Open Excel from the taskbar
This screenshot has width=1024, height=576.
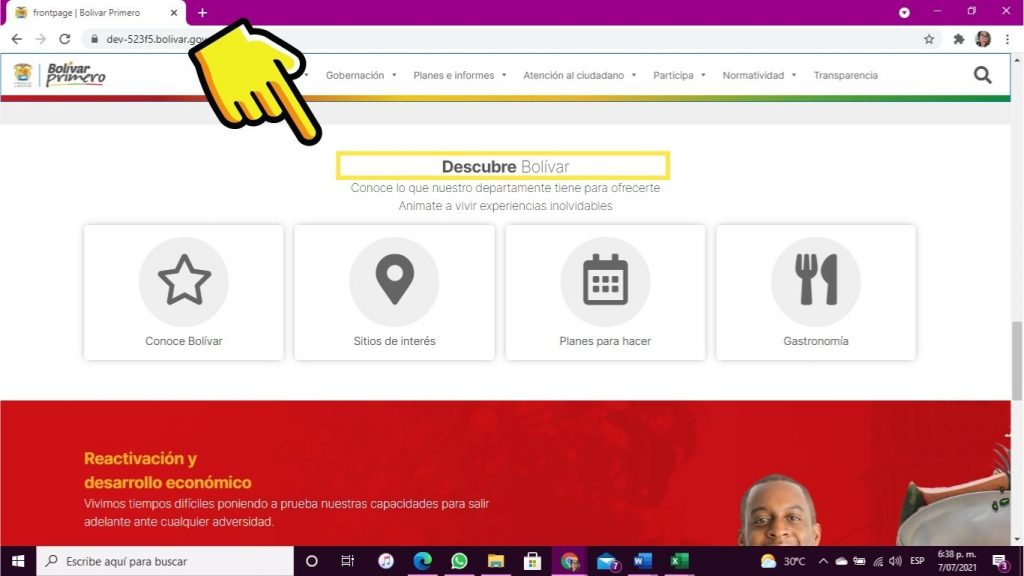679,561
